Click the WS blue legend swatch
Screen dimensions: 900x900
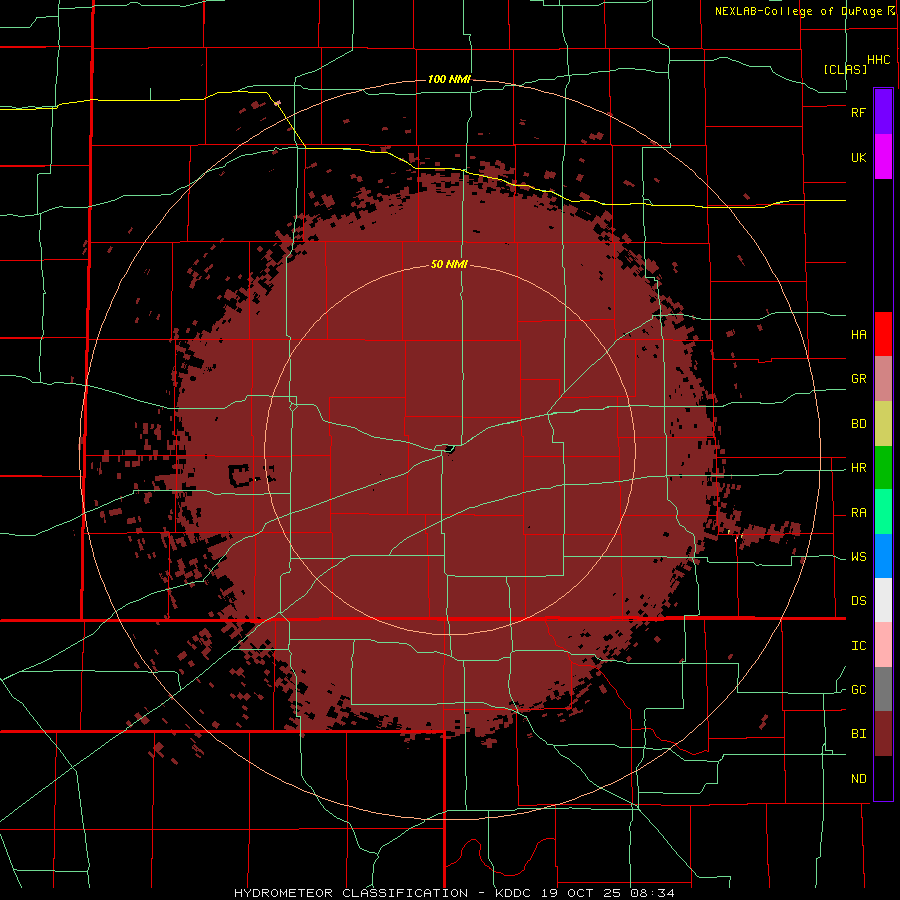tap(883, 556)
